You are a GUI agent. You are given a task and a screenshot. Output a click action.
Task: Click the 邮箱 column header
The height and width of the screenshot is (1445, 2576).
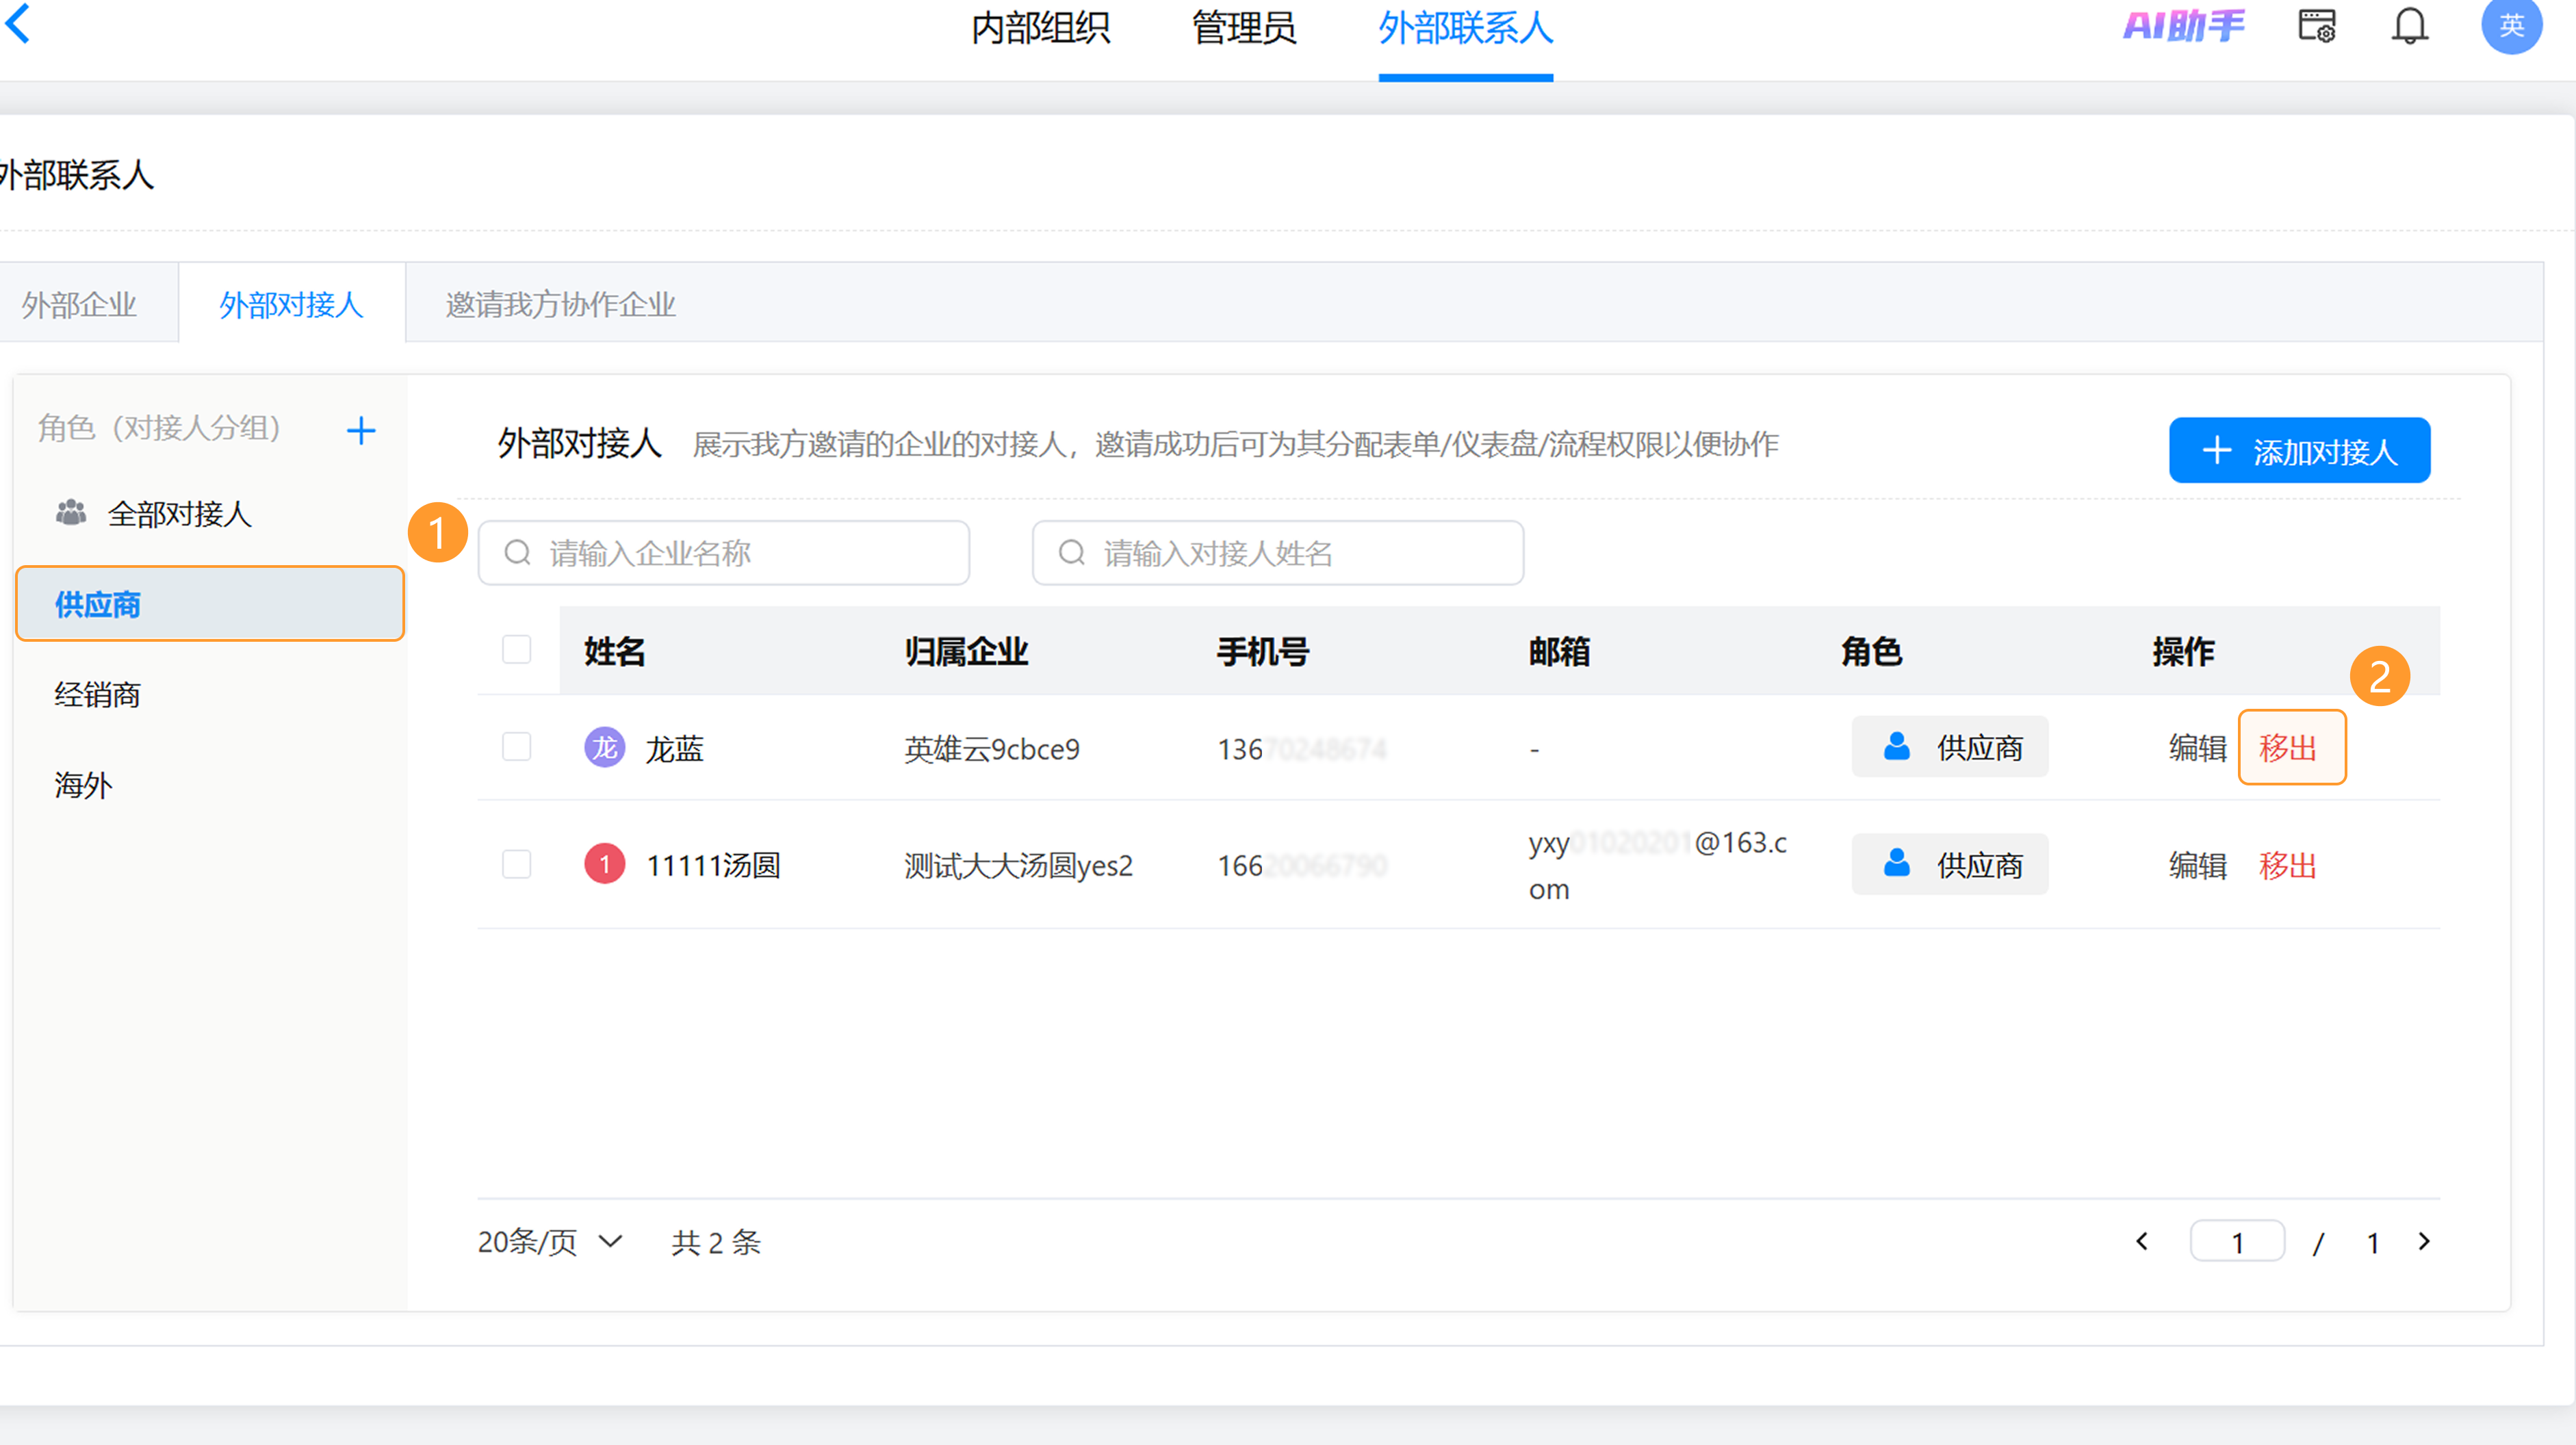1559,651
